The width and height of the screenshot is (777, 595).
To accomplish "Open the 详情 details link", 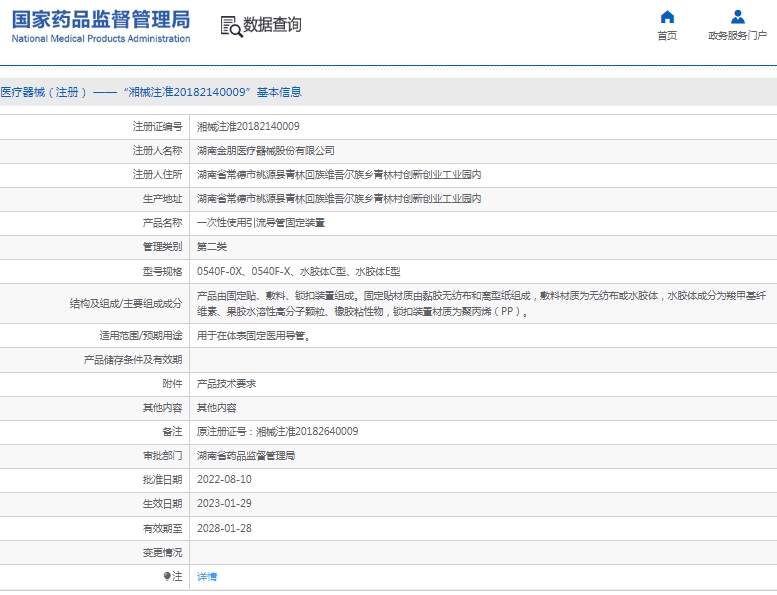I will [x=207, y=577].
